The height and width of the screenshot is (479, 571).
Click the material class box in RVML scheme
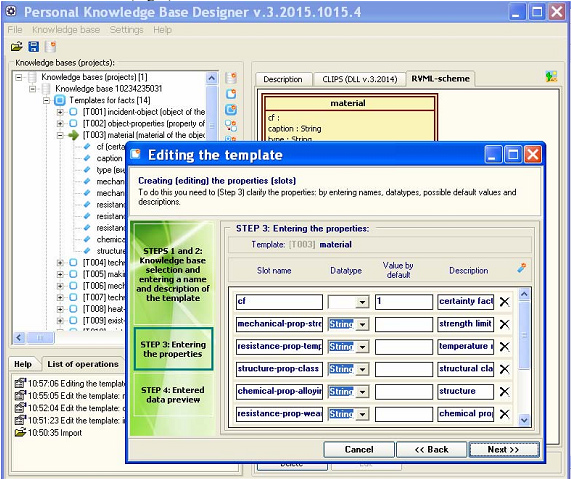[349, 118]
